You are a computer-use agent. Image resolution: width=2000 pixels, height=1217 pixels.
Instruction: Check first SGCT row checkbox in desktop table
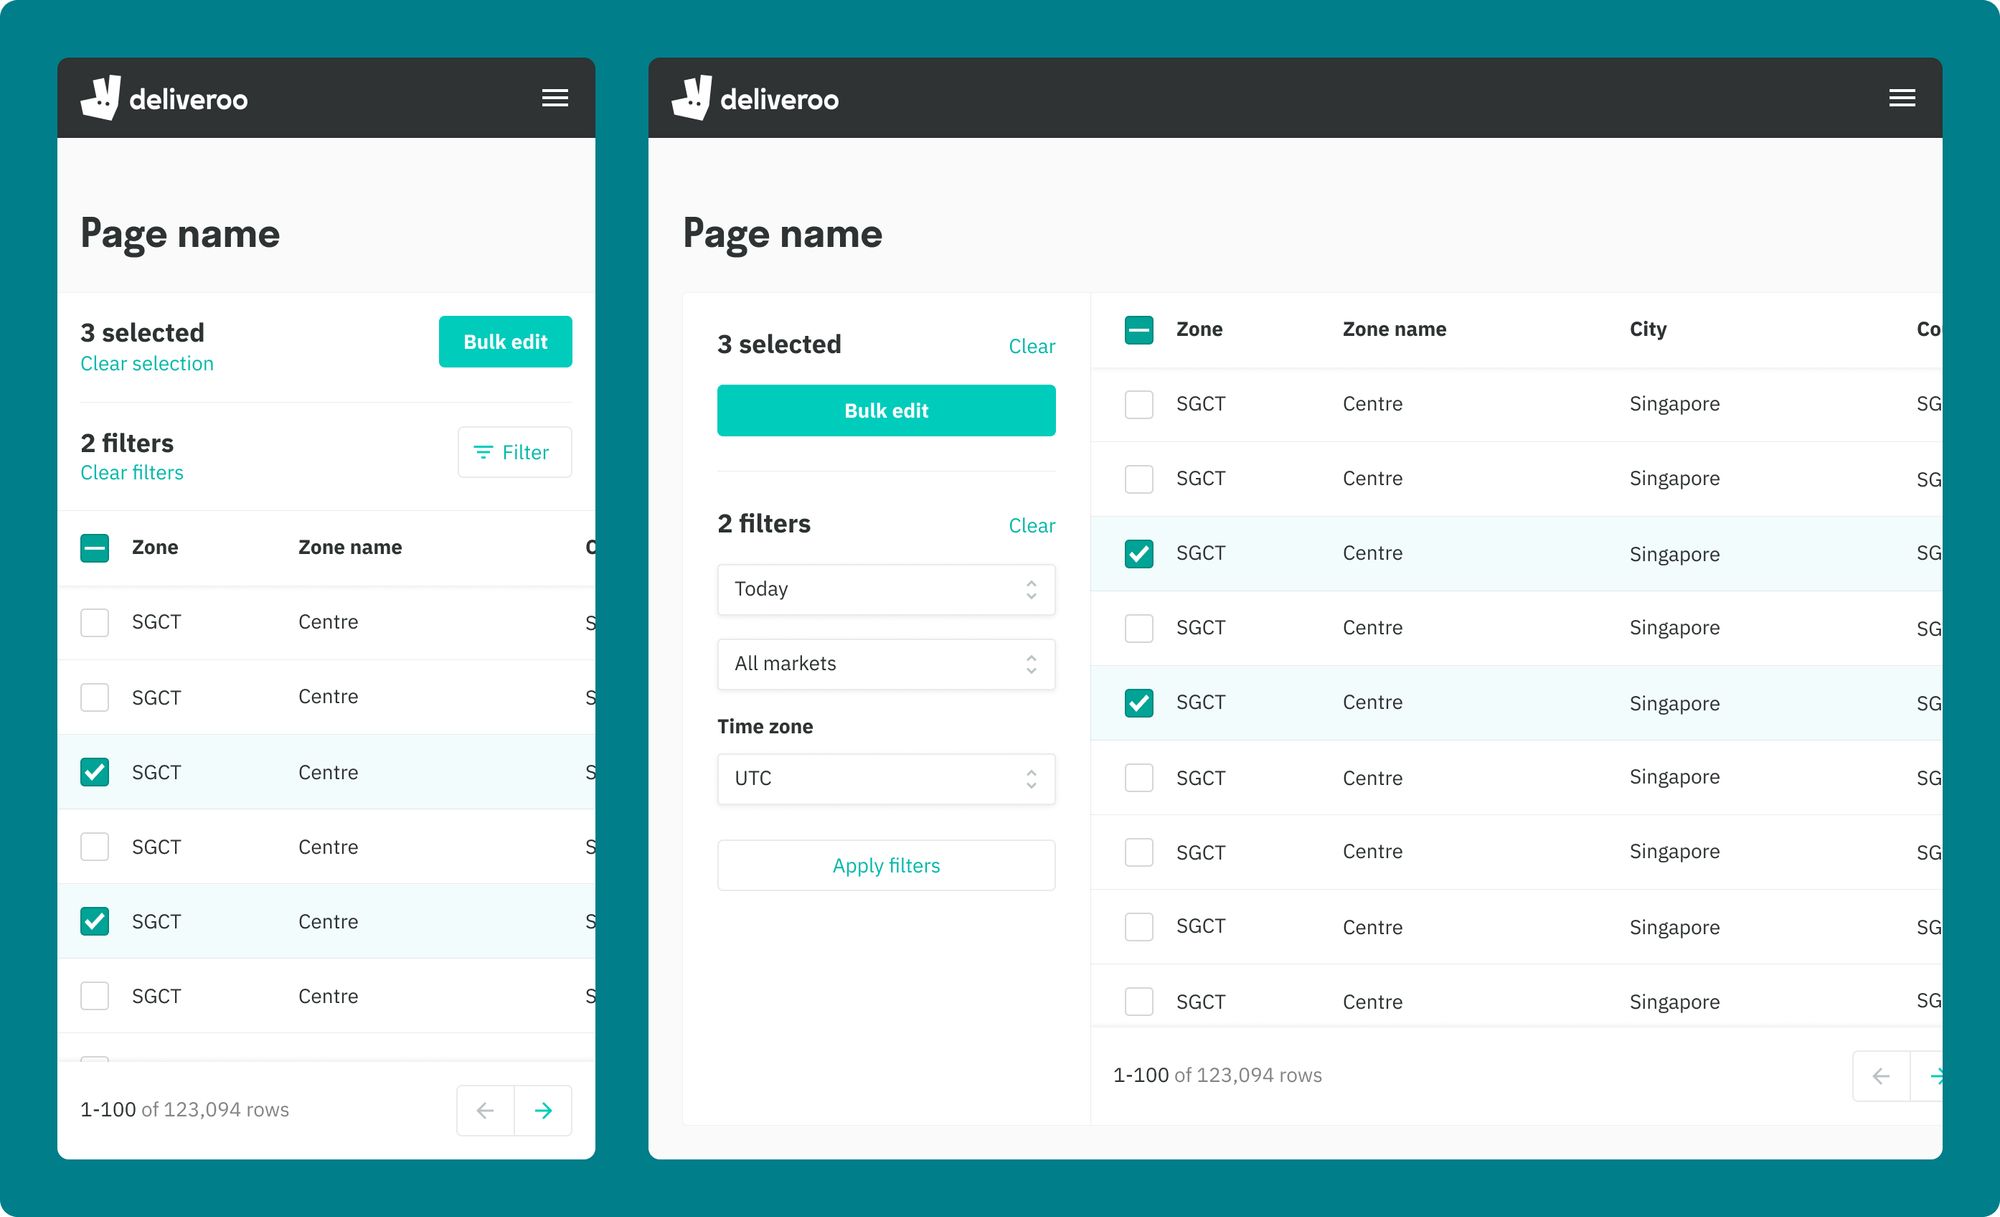pos(1139,404)
